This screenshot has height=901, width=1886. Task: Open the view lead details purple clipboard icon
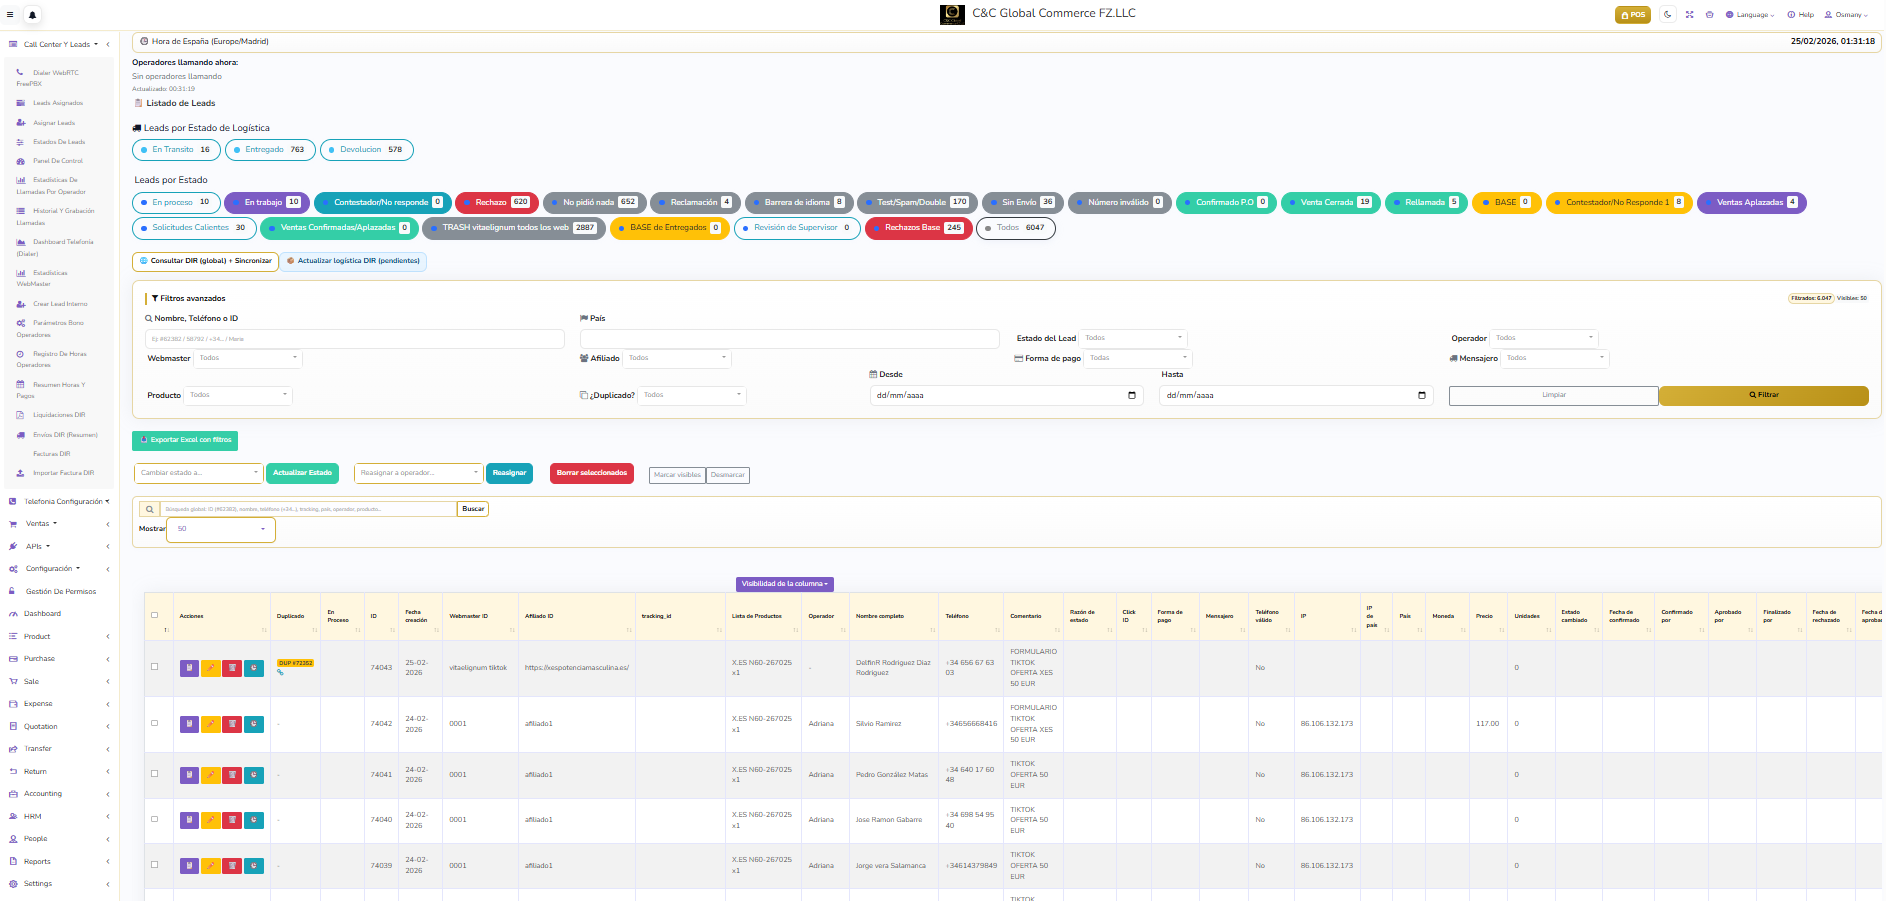tap(189, 668)
